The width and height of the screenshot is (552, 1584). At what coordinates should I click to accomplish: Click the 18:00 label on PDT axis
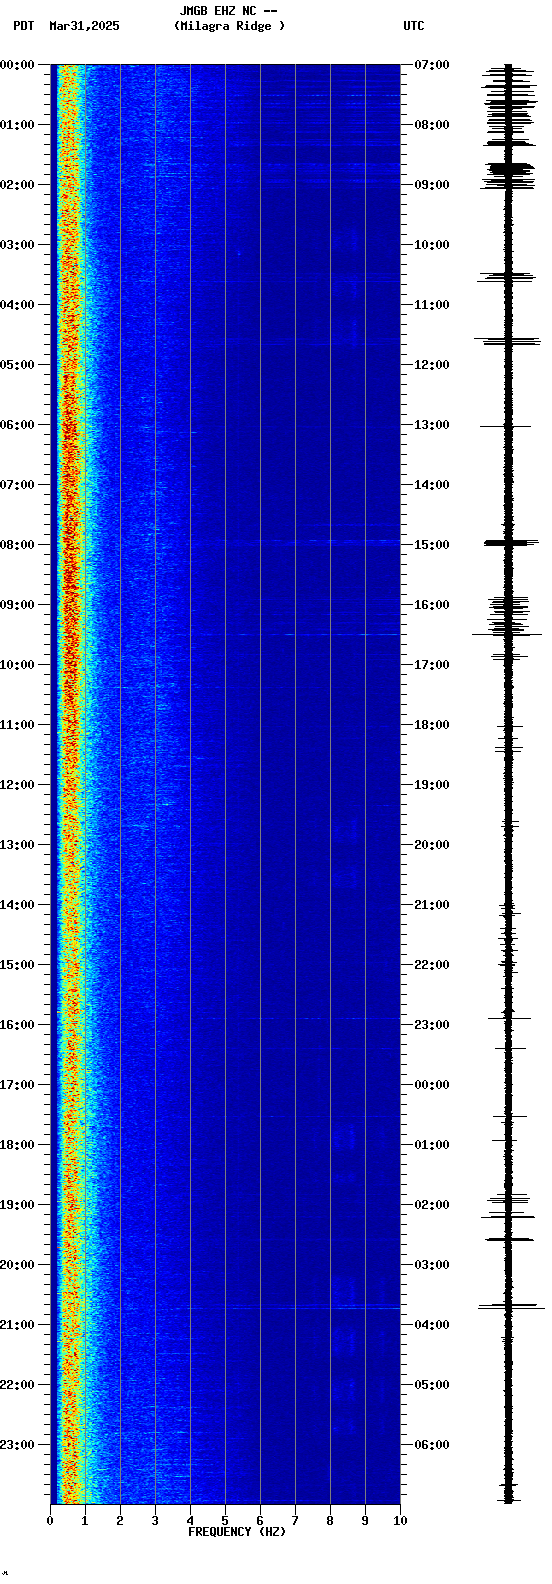[17, 1145]
